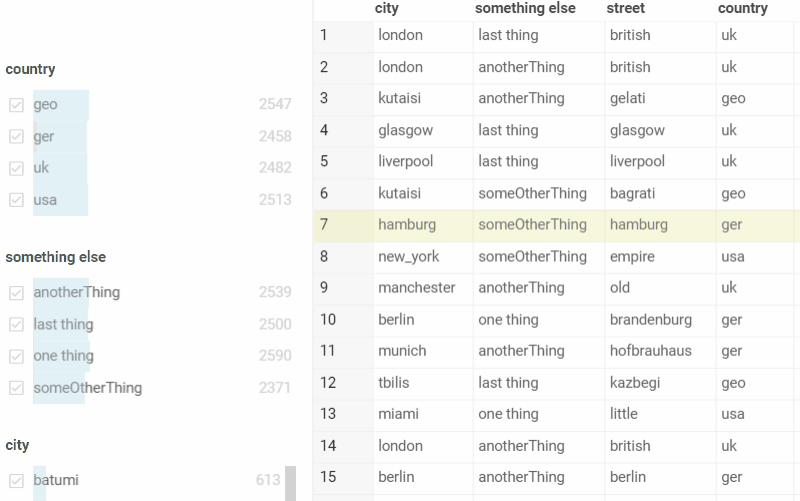Click the brandenburg street cell
The image size is (800, 501).
click(650, 320)
